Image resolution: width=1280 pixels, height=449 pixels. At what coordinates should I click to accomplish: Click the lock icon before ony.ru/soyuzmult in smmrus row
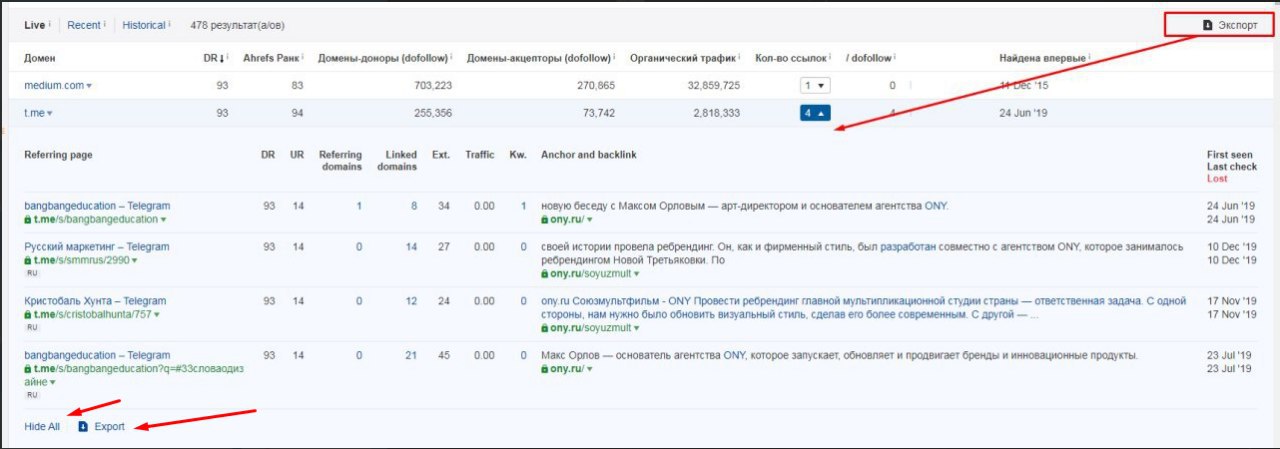[x=545, y=273]
